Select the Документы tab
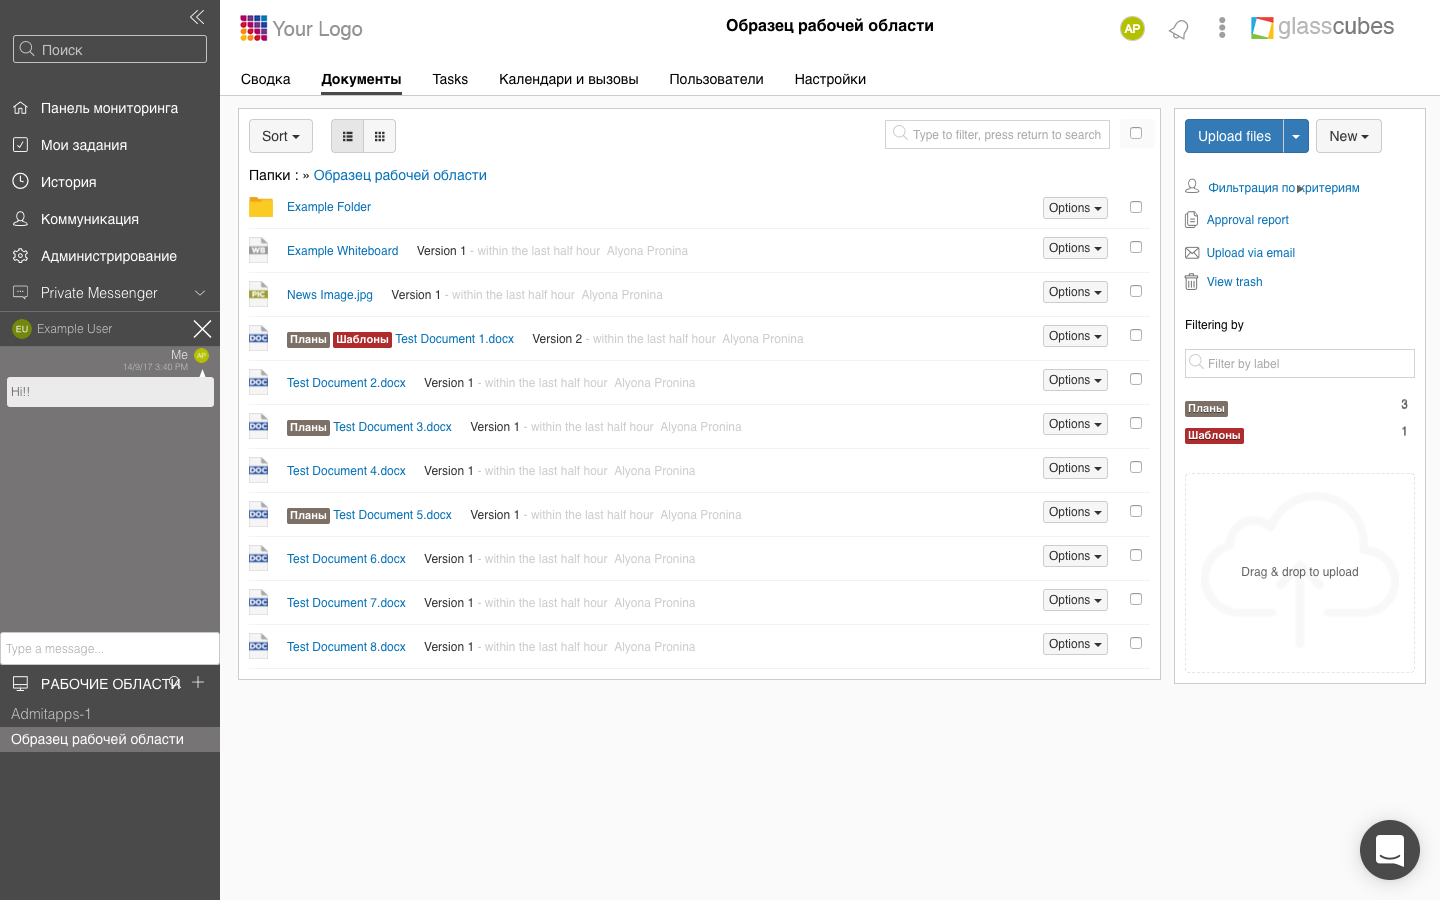 pos(362,79)
